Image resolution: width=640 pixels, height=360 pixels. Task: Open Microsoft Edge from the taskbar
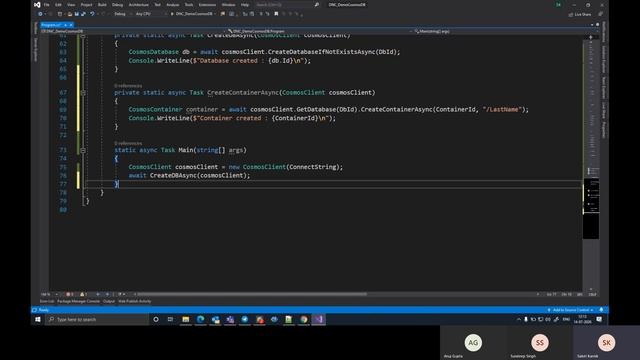(200, 320)
